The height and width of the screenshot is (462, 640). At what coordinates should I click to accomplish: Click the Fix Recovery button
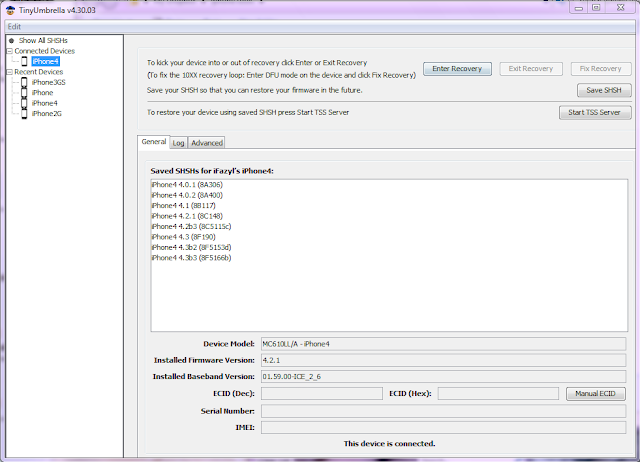click(x=600, y=69)
